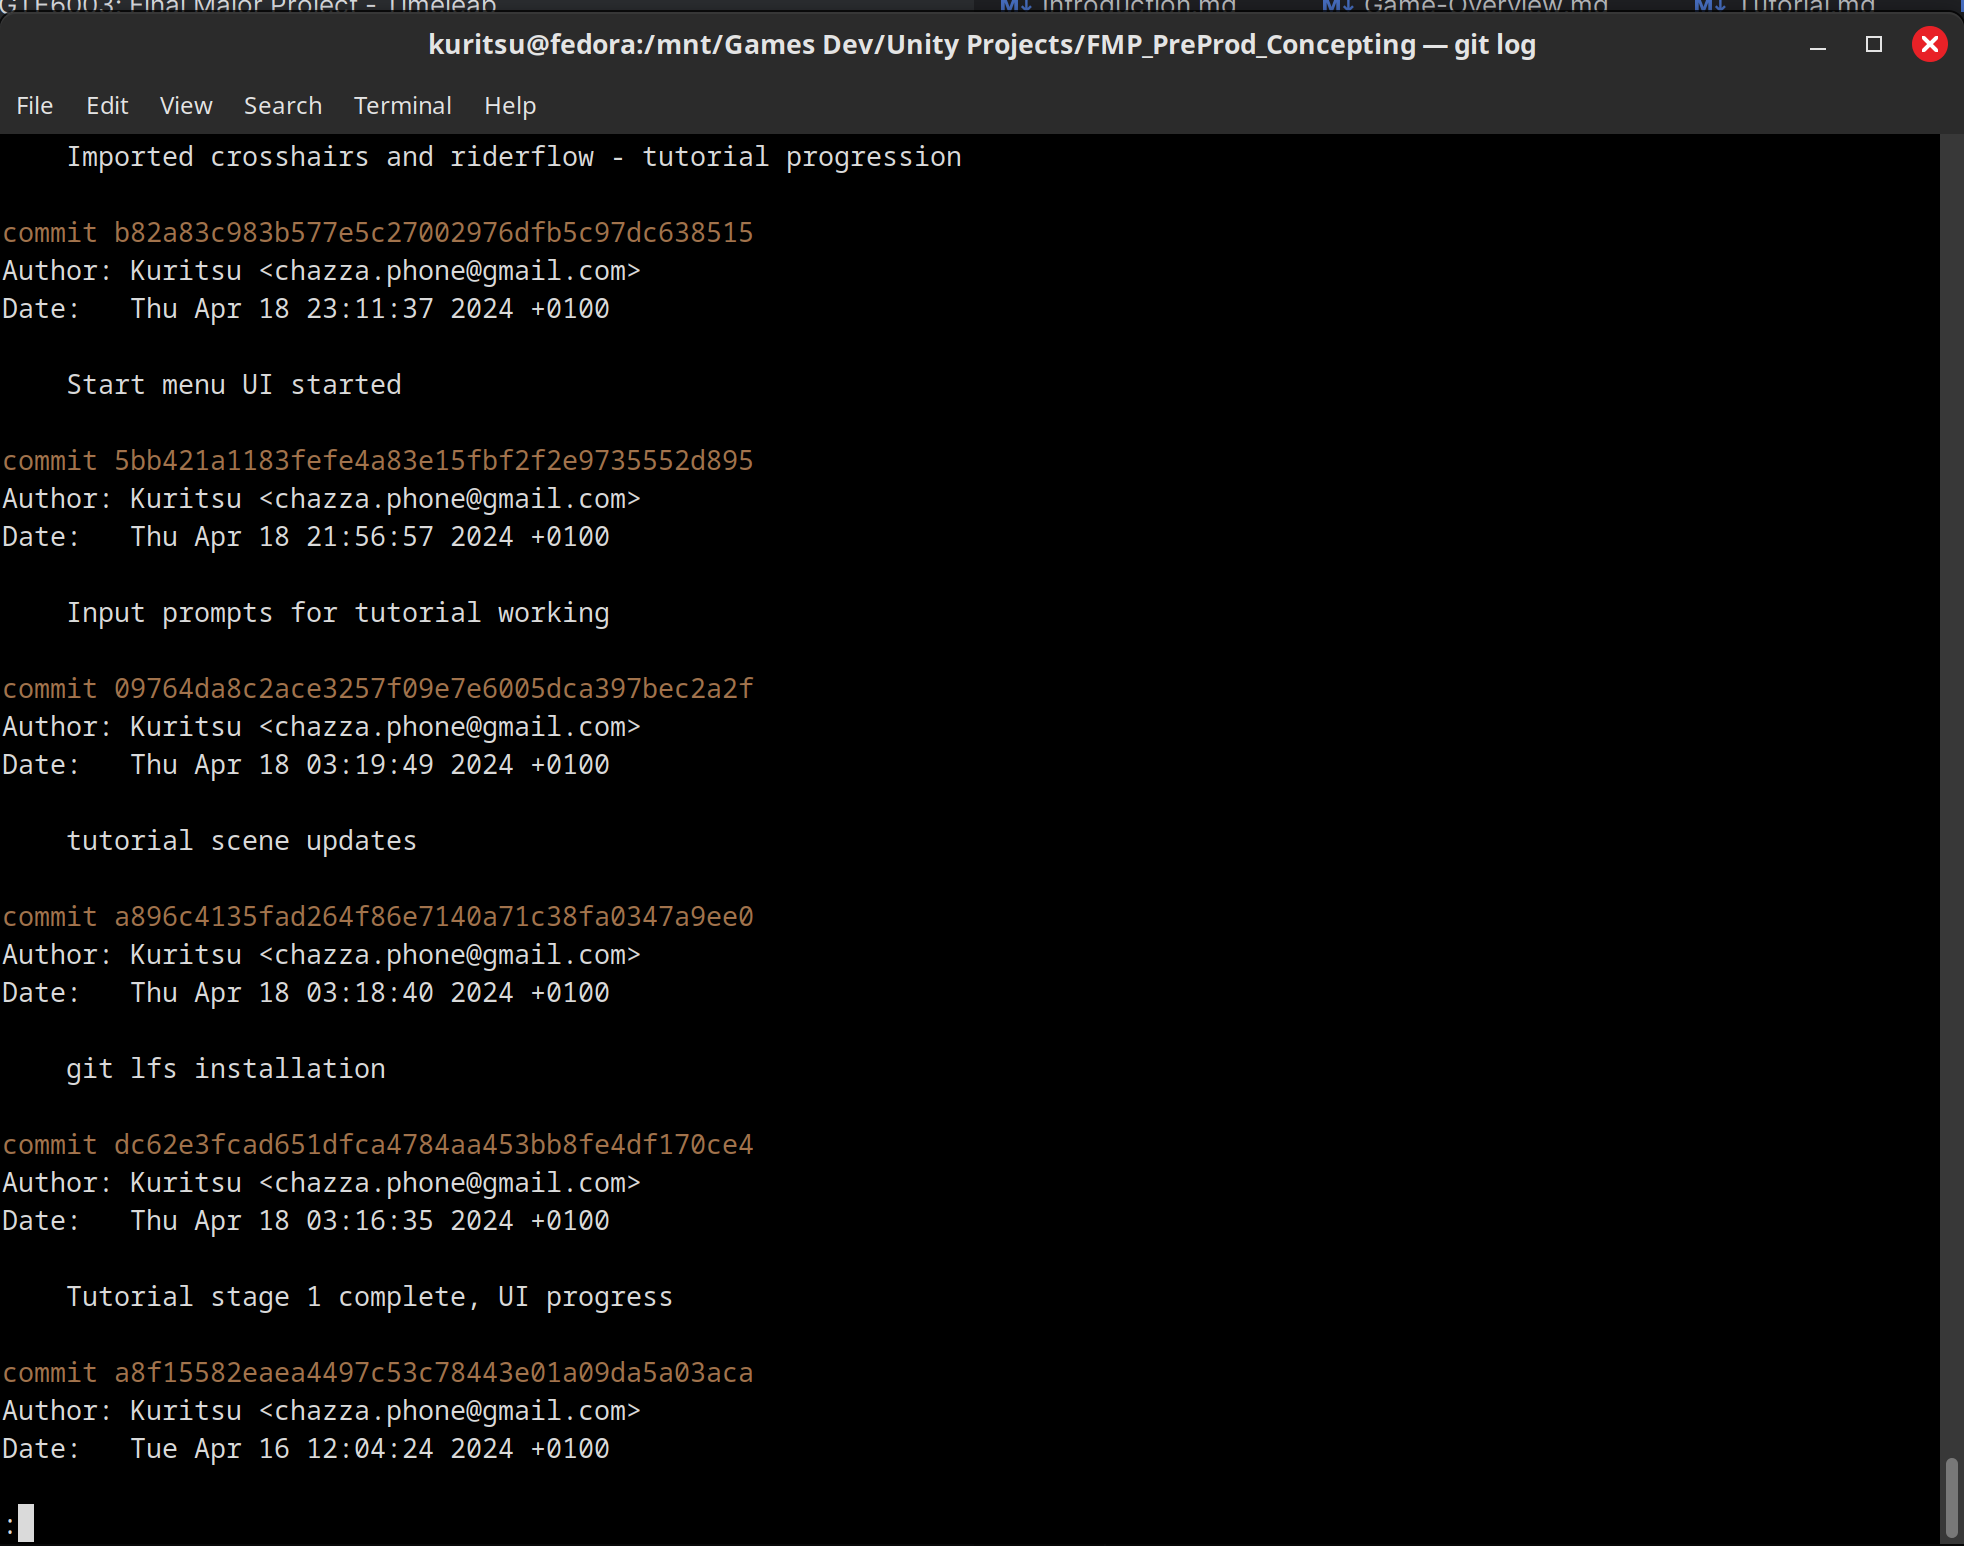Close the git log terminal window
The height and width of the screenshot is (1546, 1964).
1929,43
